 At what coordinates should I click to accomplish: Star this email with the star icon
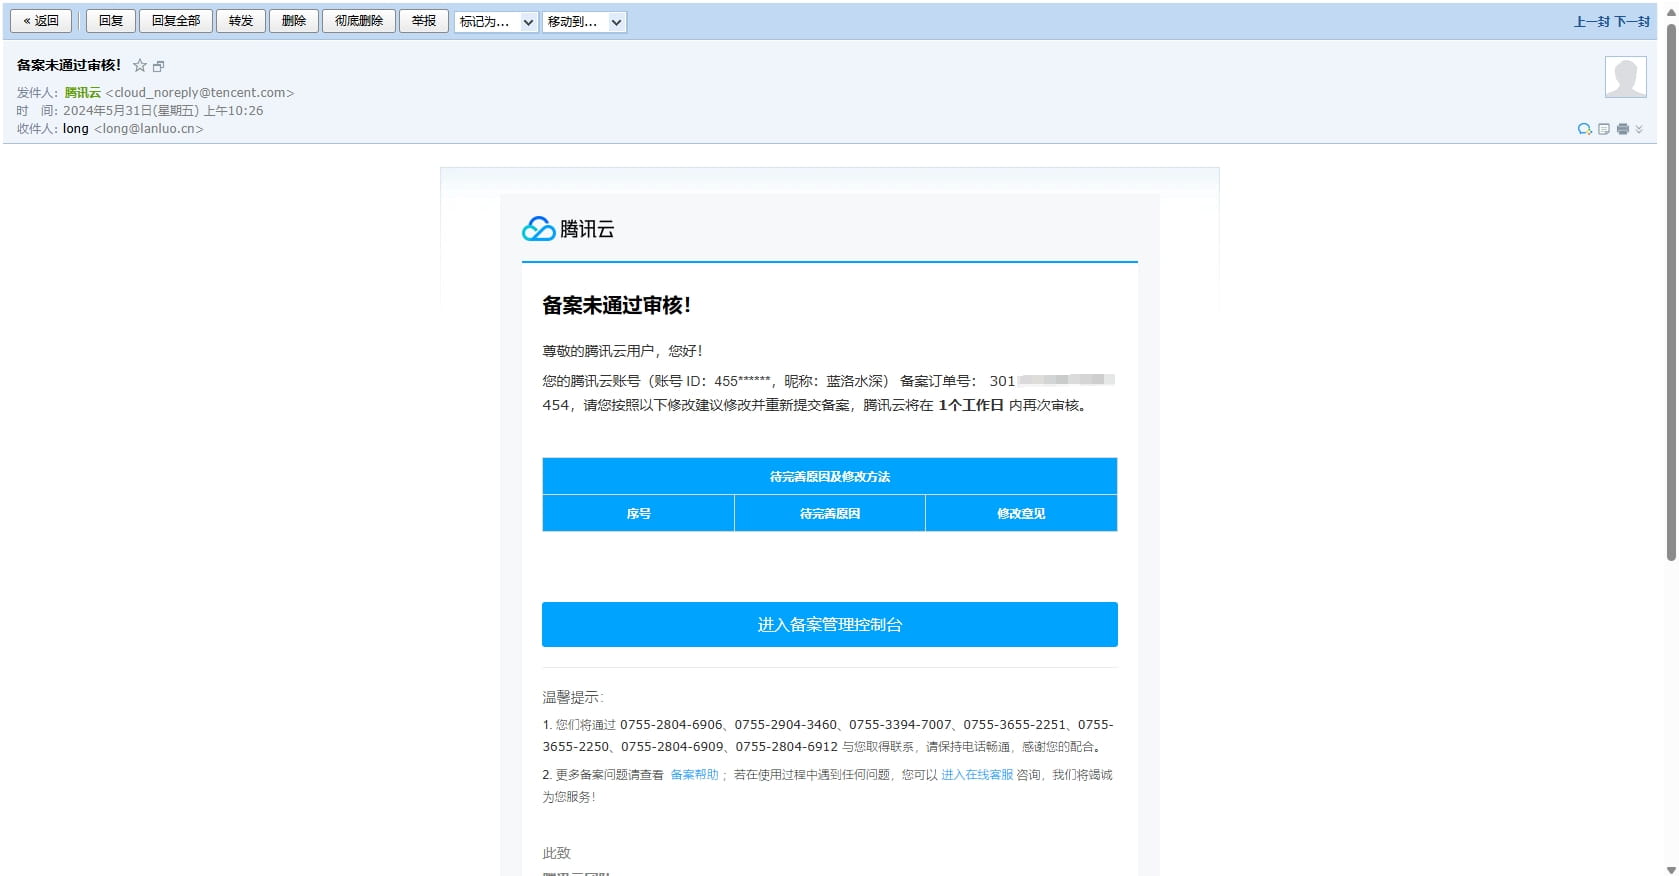coord(140,66)
